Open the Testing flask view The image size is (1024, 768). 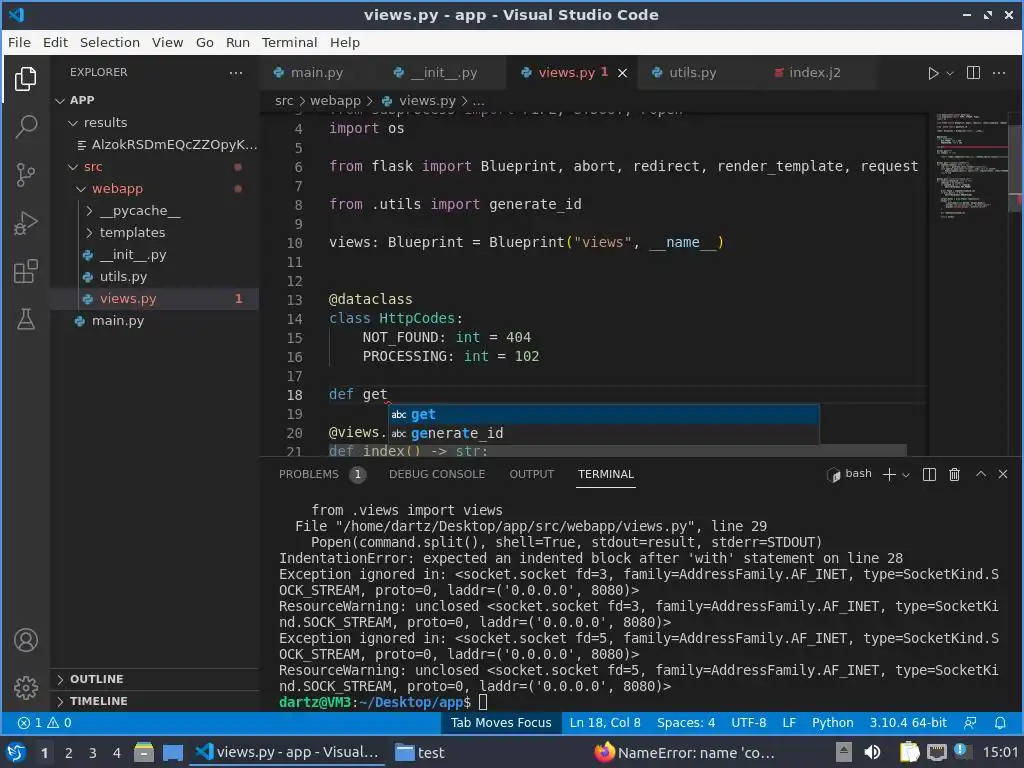[25, 319]
